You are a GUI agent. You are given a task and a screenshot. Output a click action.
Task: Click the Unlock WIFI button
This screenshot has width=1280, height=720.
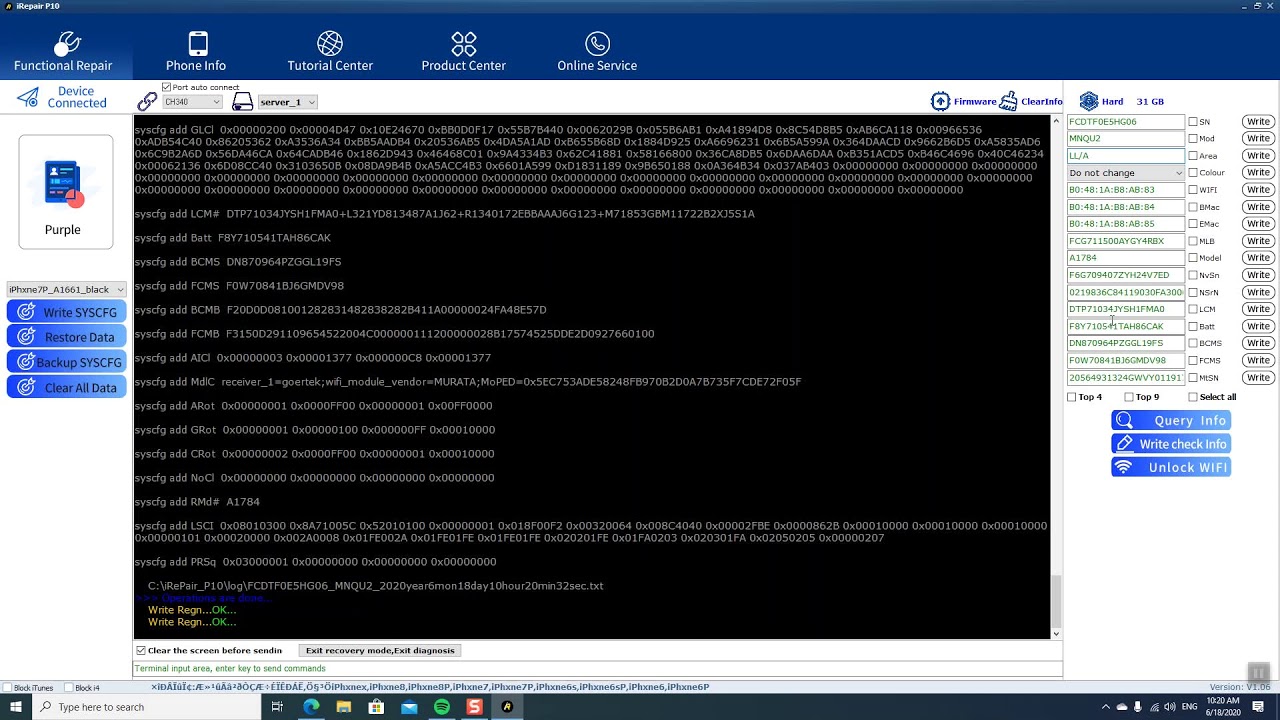point(1171,467)
